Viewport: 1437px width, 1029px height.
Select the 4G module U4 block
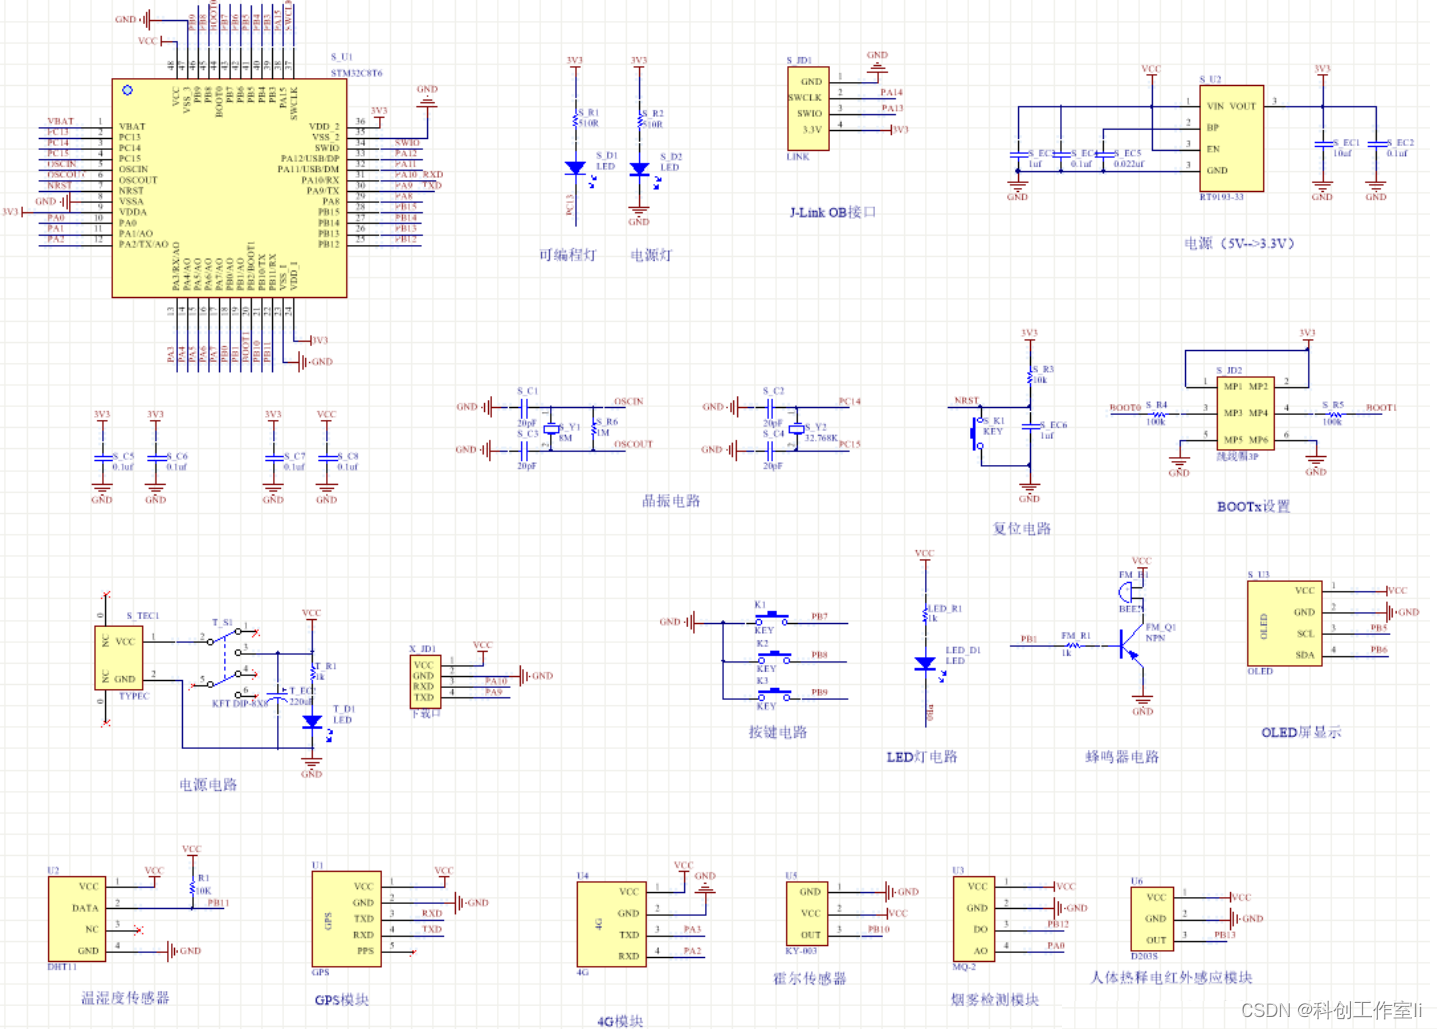point(611,924)
